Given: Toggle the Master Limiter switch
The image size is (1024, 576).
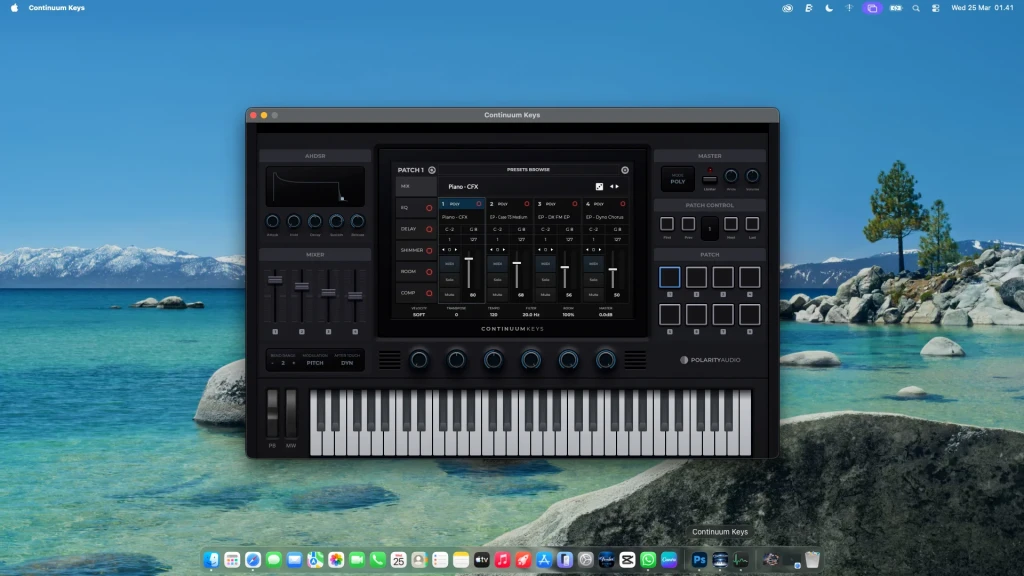Looking at the screenshot, I should point(710,178).
